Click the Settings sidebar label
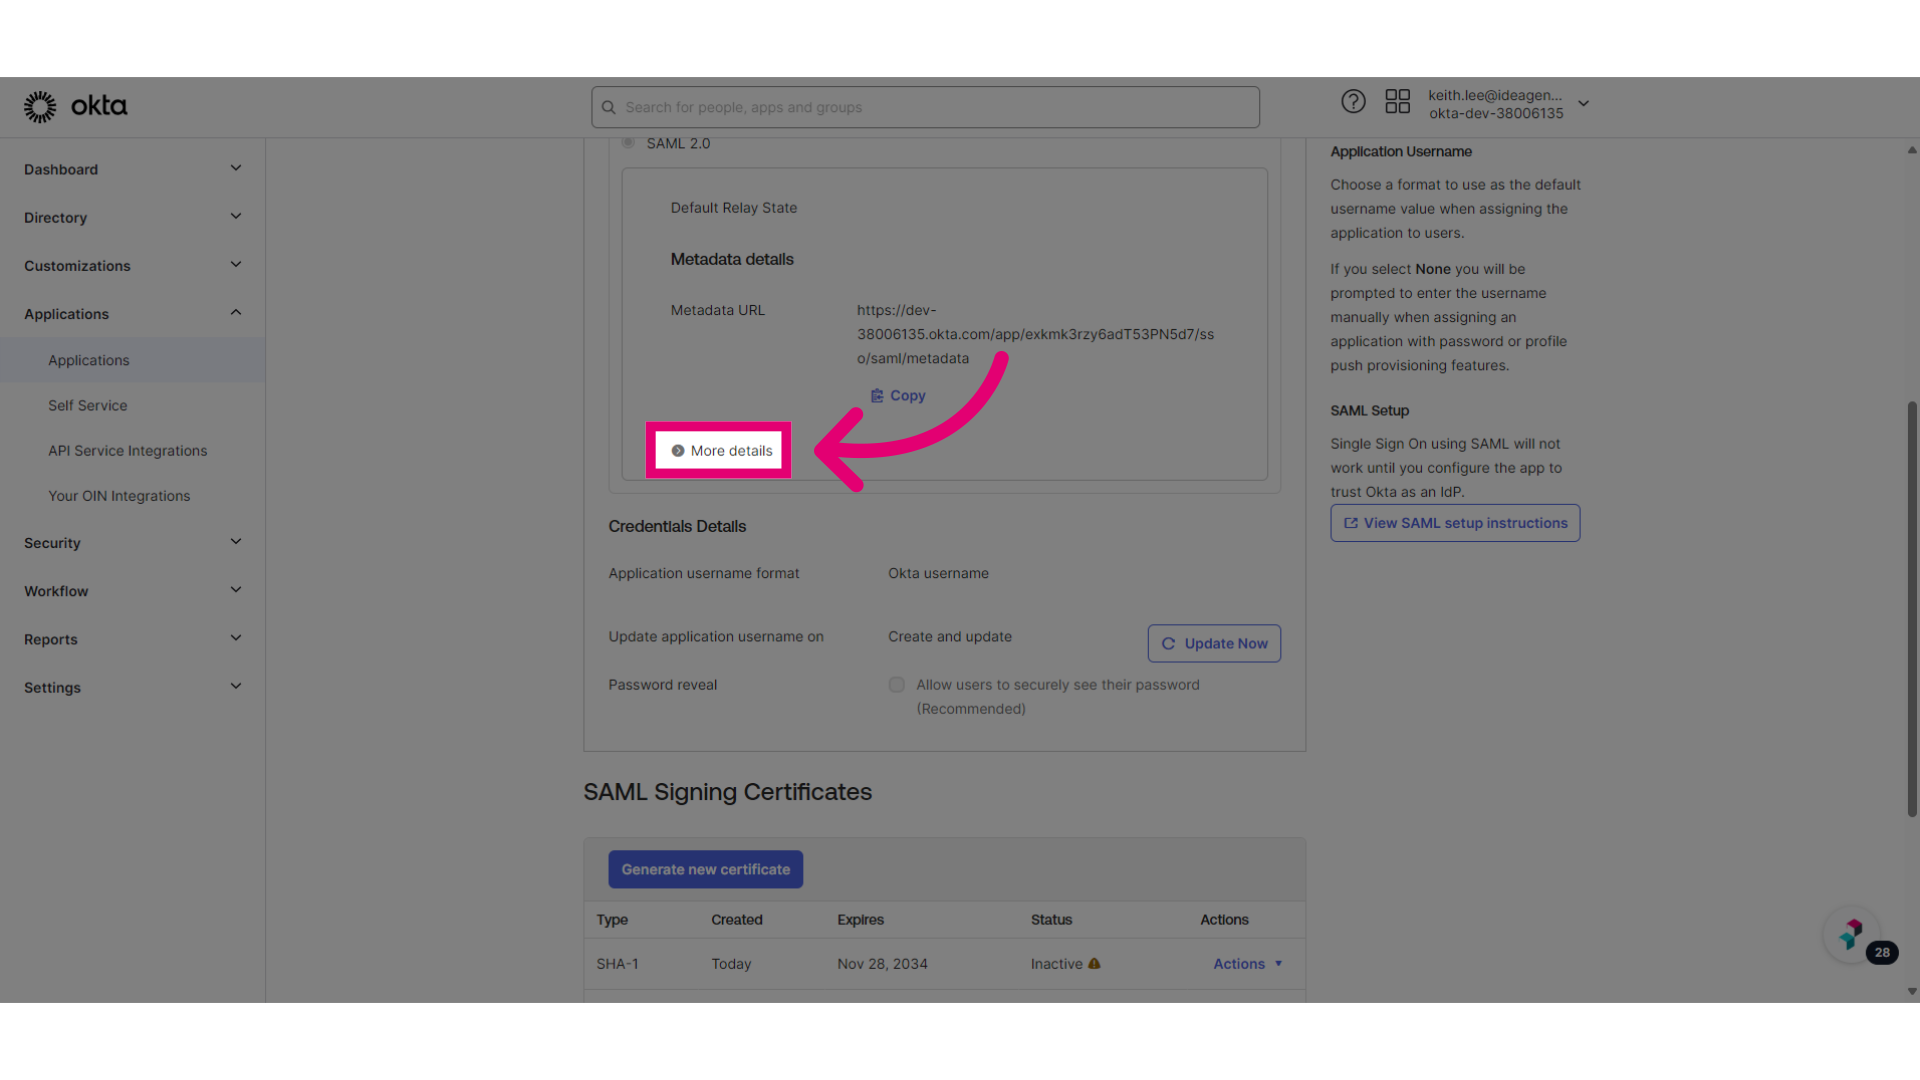The height and width of the screenshot is (1080, 1920). pos(52,688)
